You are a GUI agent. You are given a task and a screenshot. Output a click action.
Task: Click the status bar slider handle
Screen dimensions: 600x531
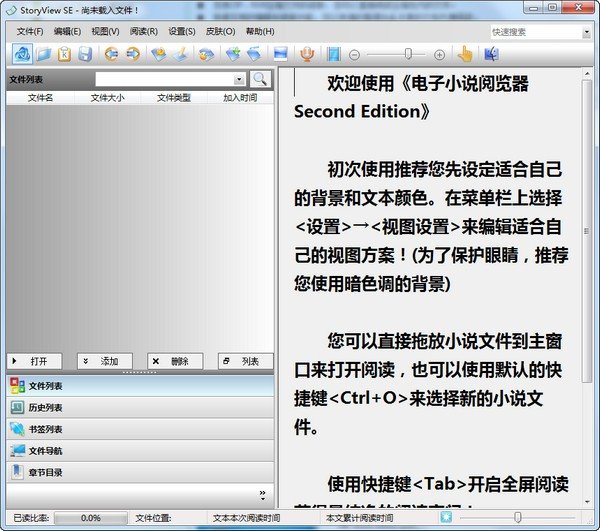(518, 517)
